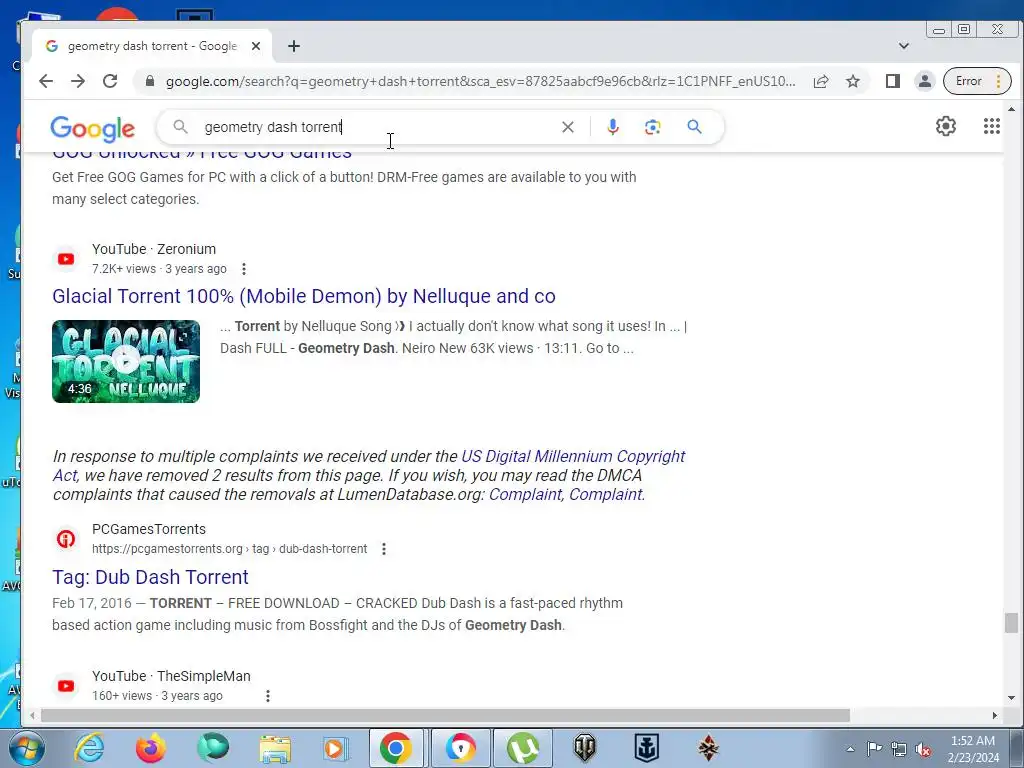Open Chrome side panel

[893, 81]
